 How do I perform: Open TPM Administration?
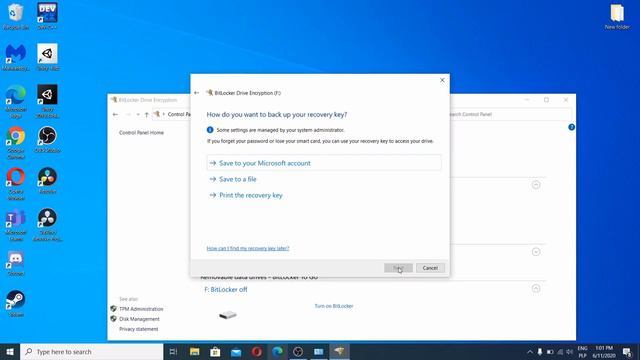141,309
